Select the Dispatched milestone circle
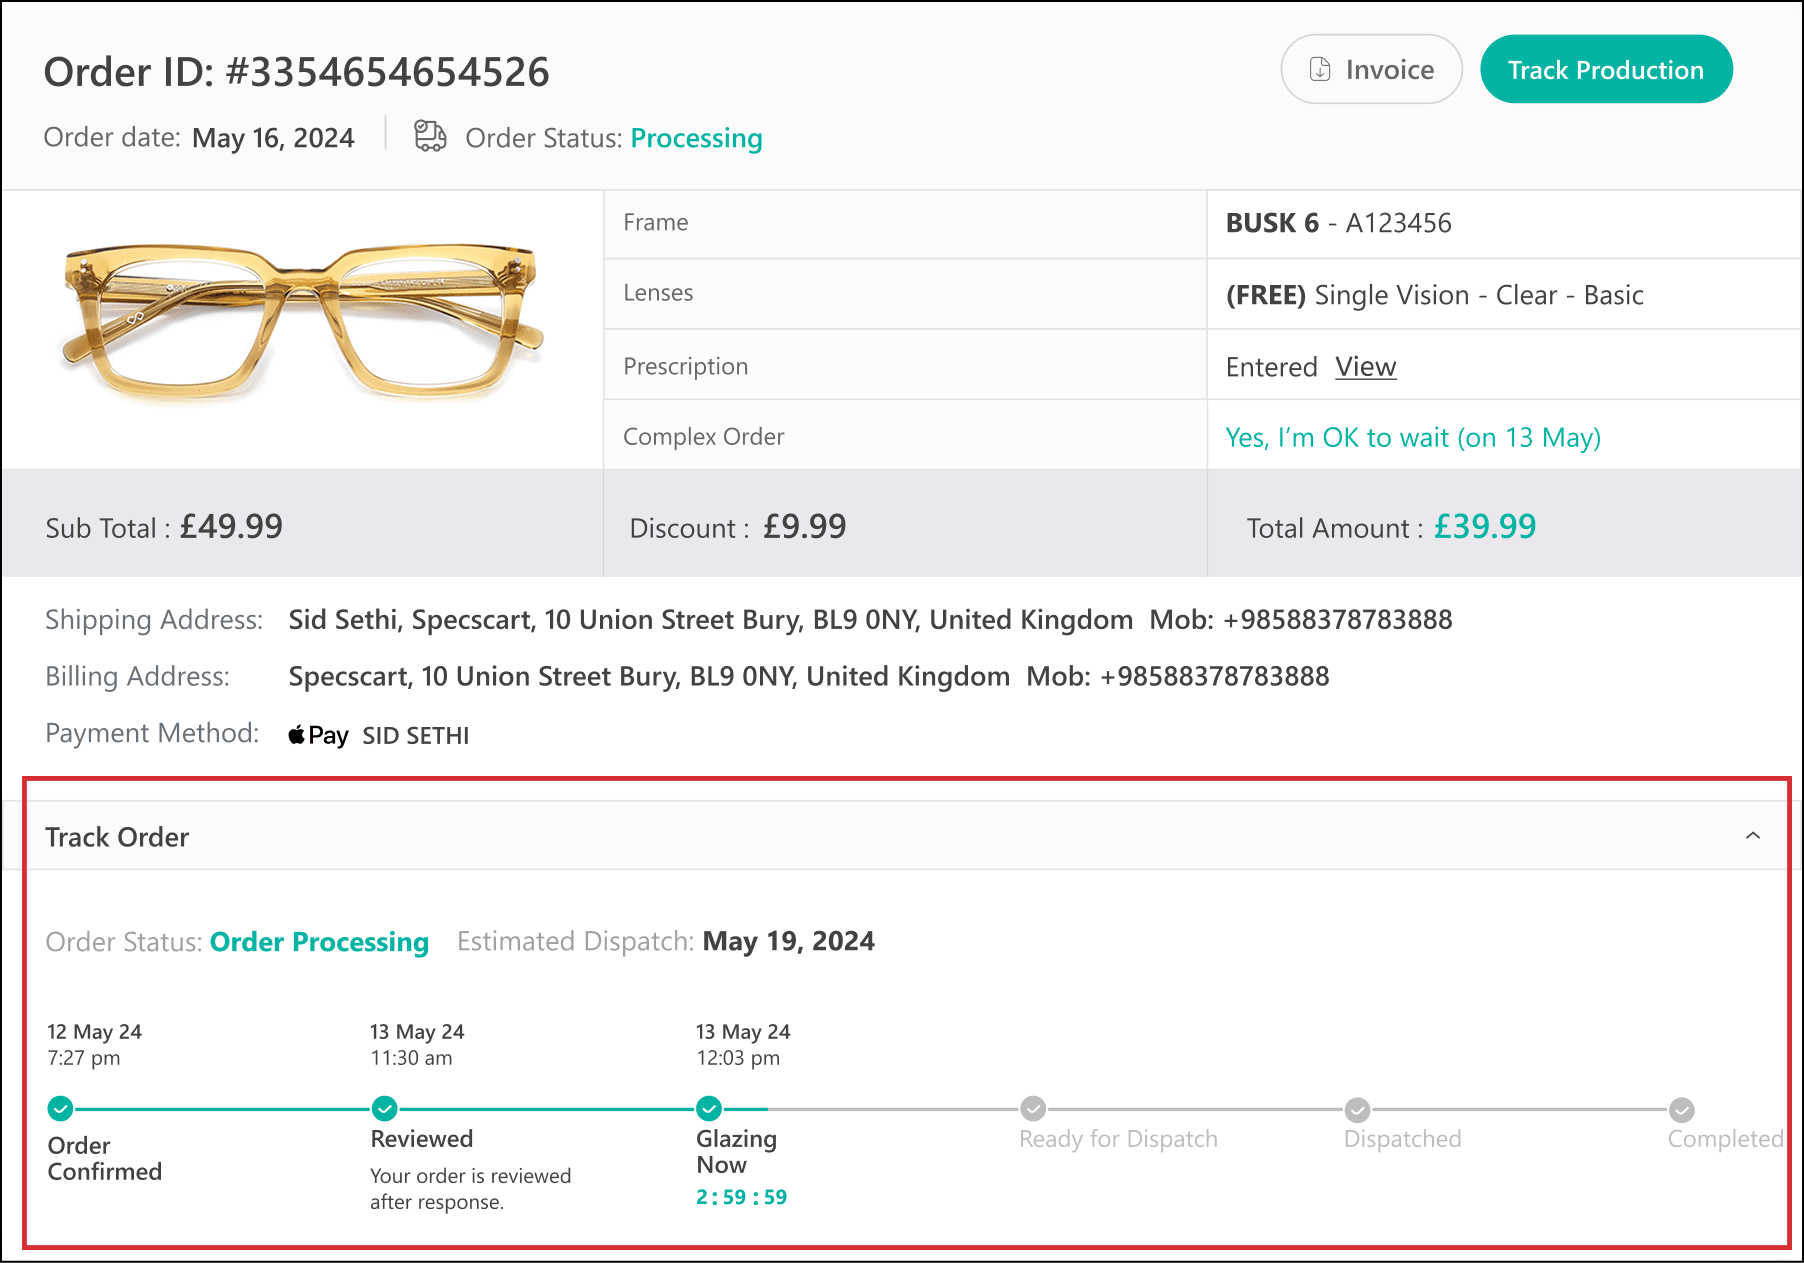The image size is (1804, 1263). point(1357,1108)
